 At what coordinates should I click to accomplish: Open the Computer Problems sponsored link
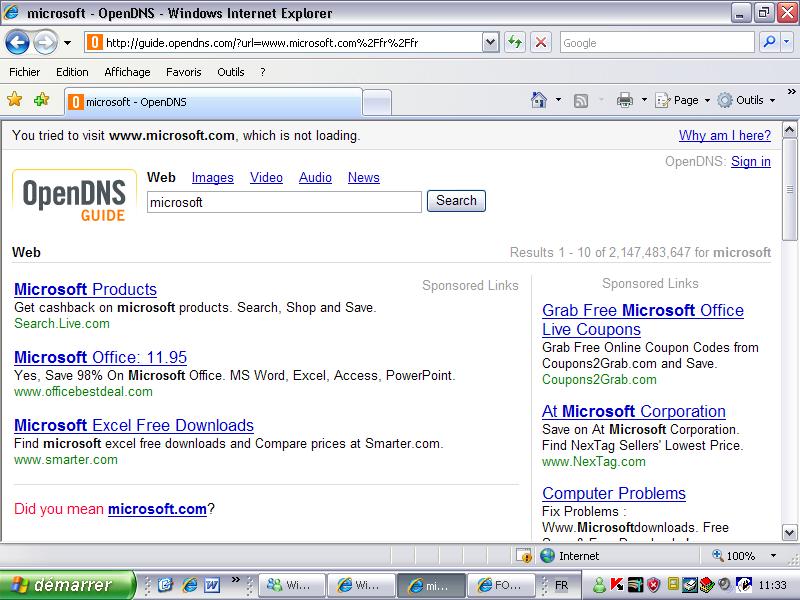click(614, 493)
